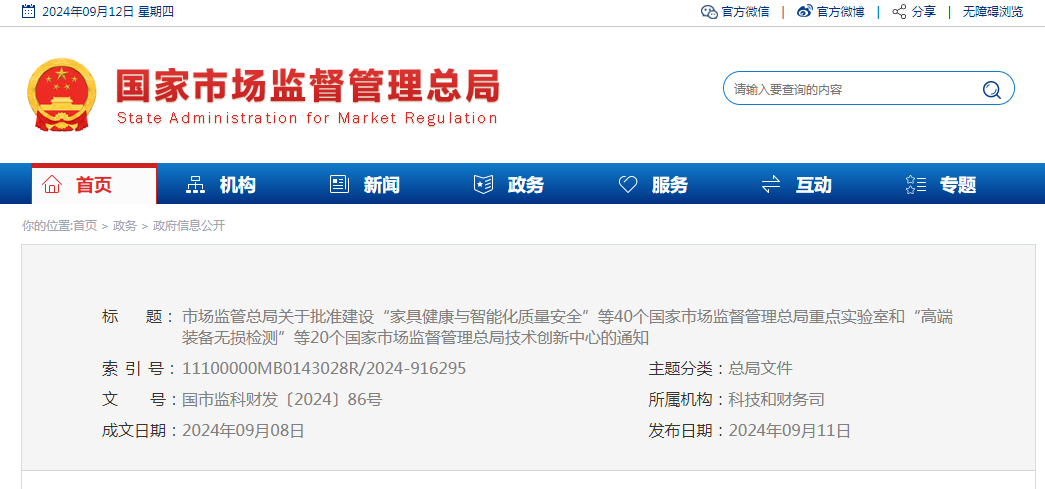Click the 服务 heart icon
1045x489 pixels.
tap(628, 185)
